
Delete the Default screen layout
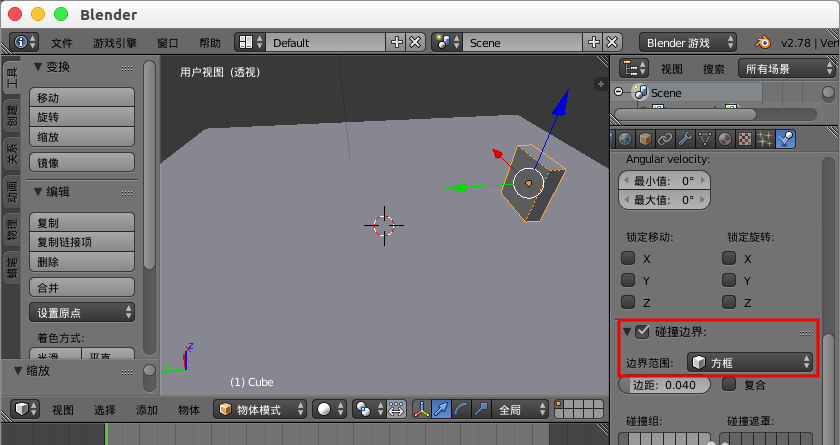[415, 42]
